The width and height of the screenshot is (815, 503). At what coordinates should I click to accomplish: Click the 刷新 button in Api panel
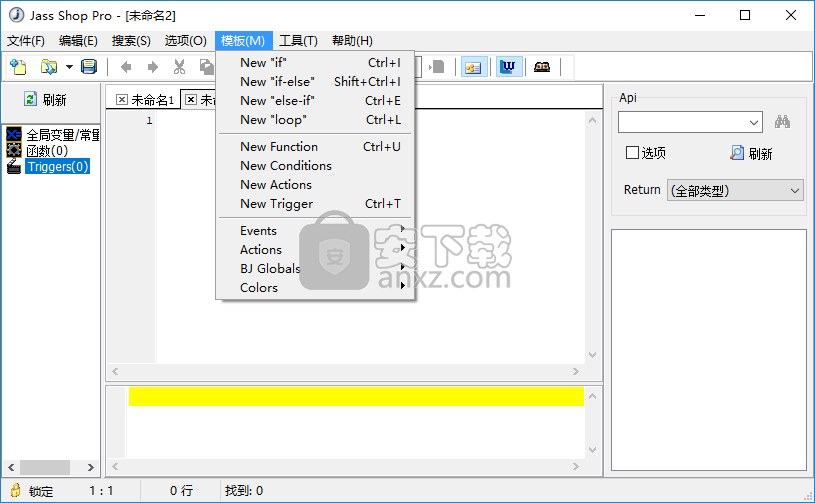tap(752, 153)
